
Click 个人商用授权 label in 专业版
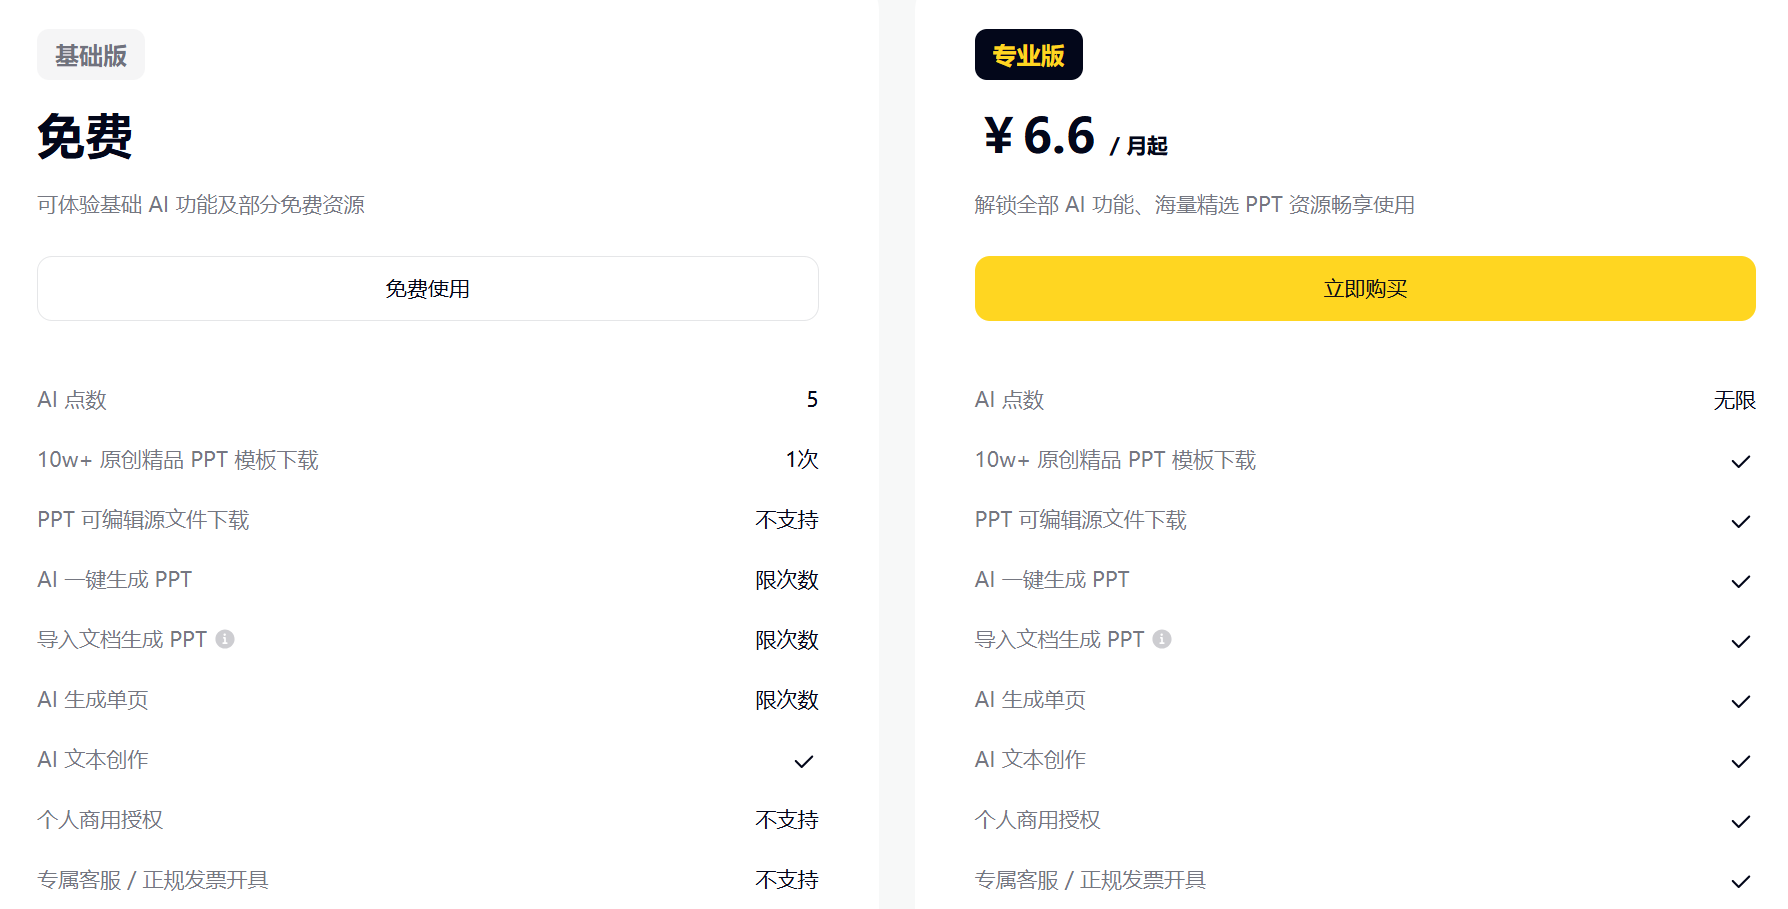coord(1038,820)
